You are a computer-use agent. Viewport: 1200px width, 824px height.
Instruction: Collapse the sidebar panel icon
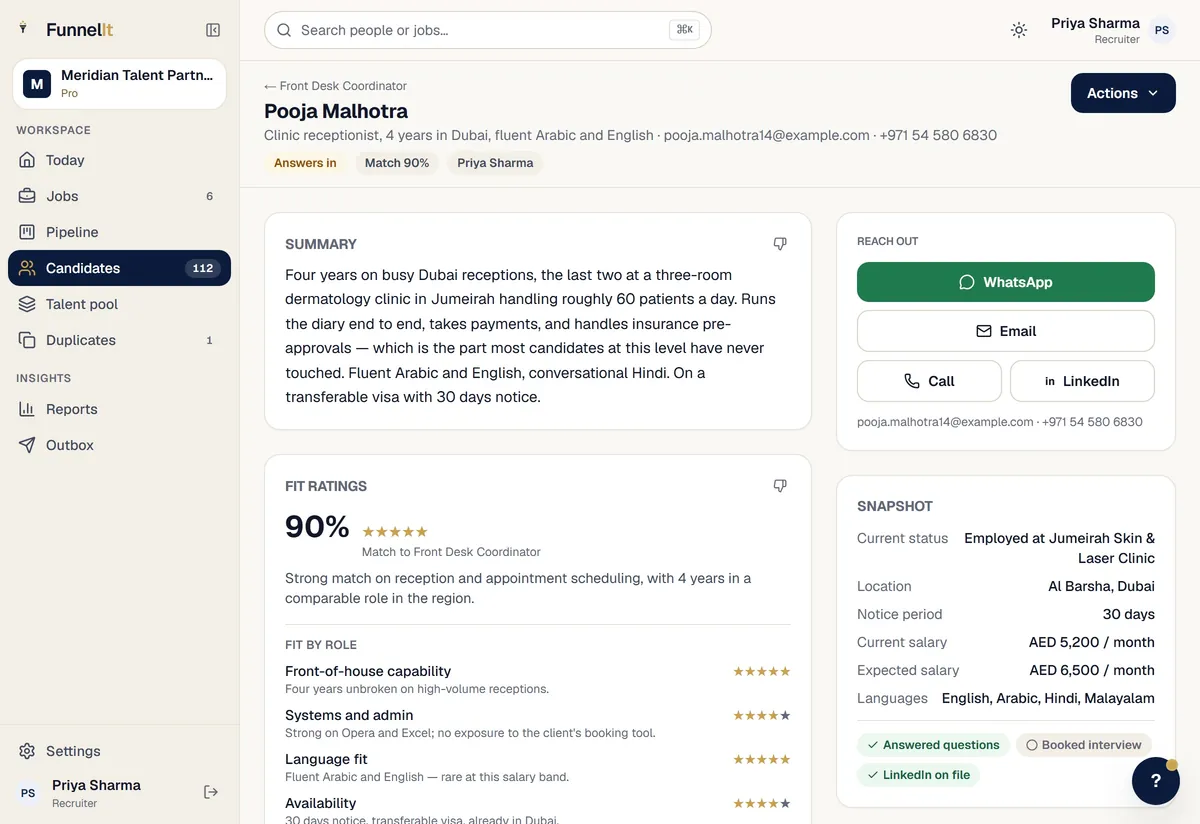(213, 30)
